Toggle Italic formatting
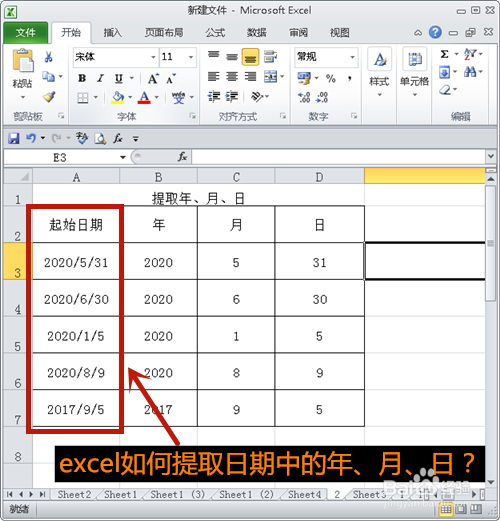The height and width of the screenshot is (521, 500). click(x=100, y=78)
